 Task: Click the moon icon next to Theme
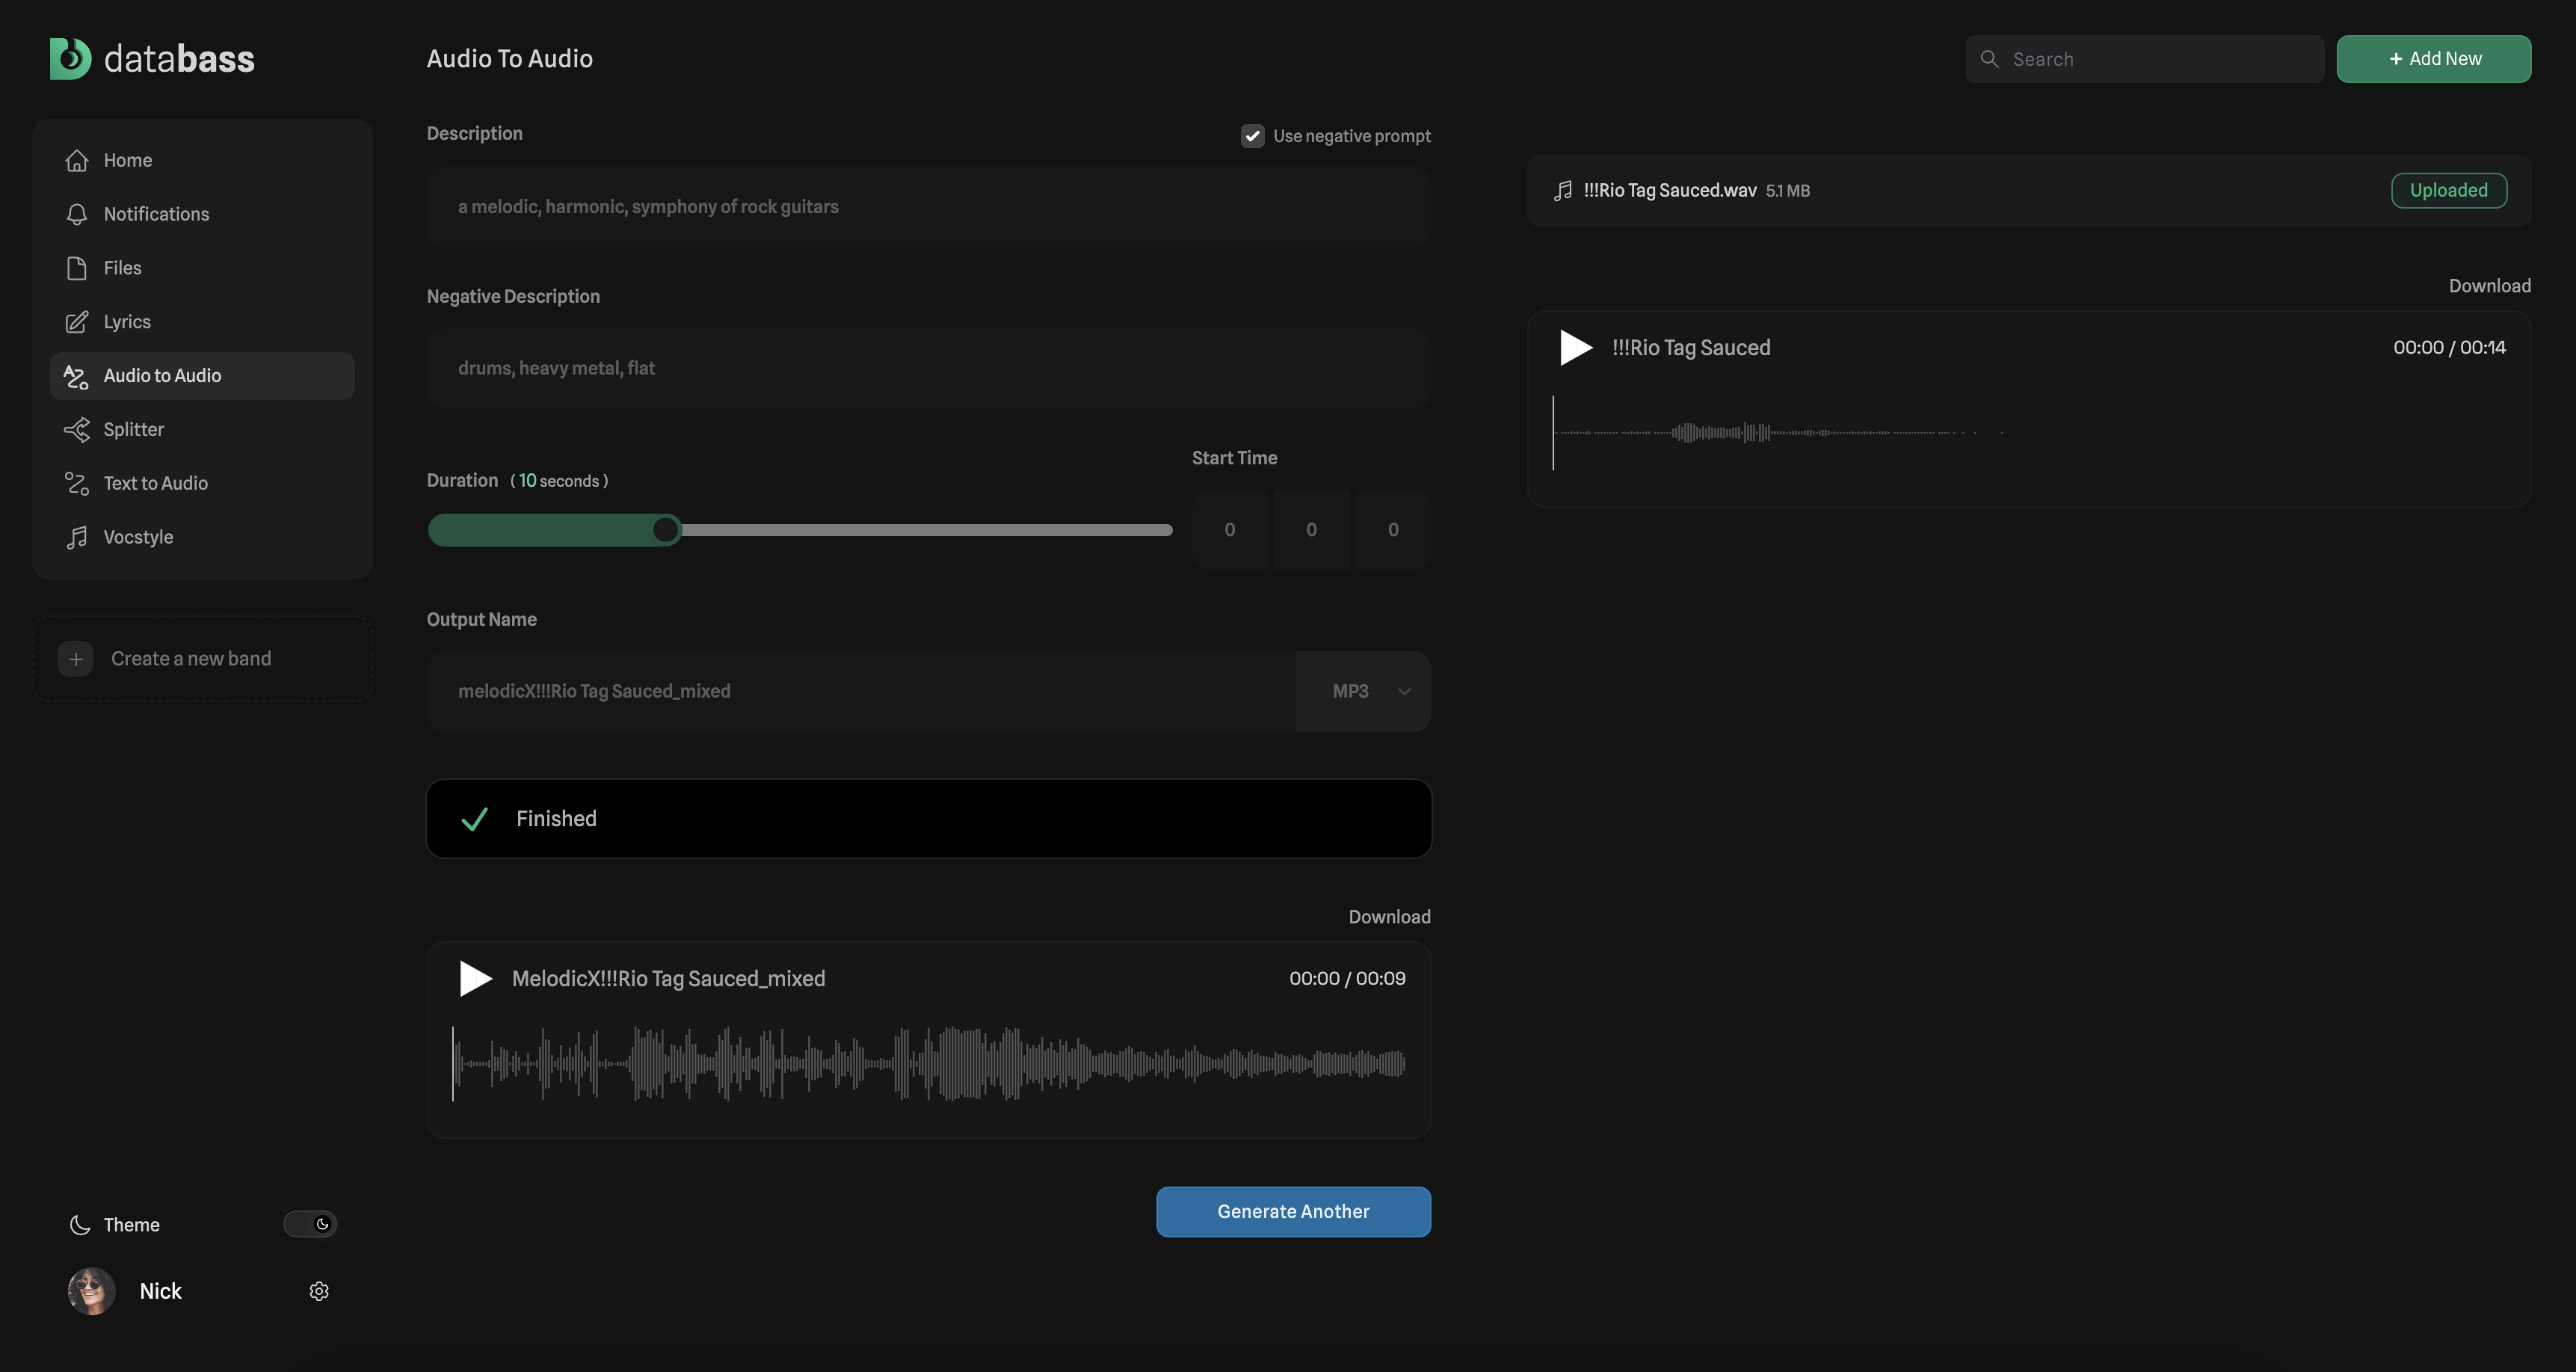click(80, 1225)
